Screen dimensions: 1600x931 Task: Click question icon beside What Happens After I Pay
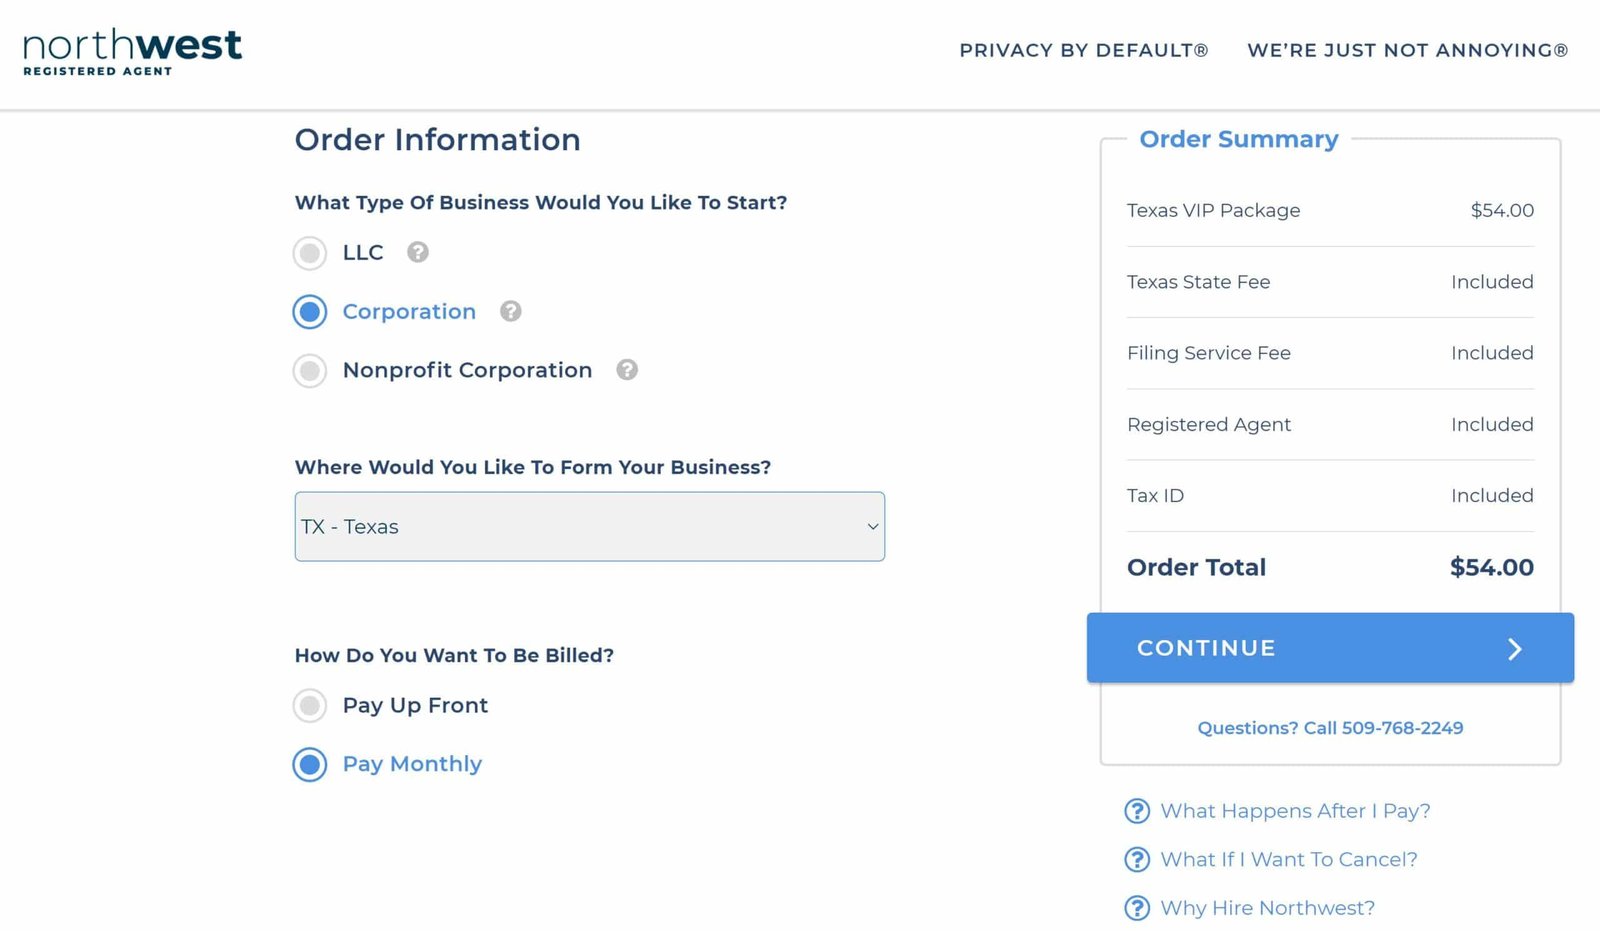pyautogui.click(x=1137, y=811)
